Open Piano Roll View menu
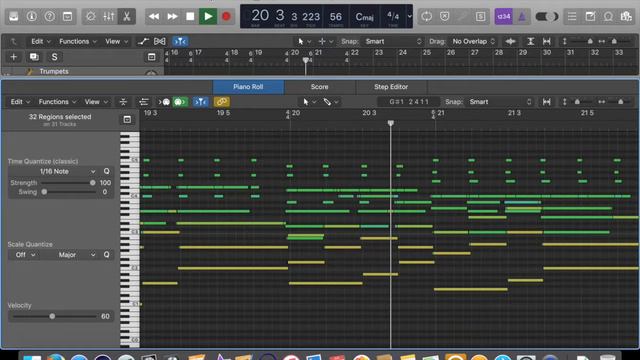 point(96,102)
